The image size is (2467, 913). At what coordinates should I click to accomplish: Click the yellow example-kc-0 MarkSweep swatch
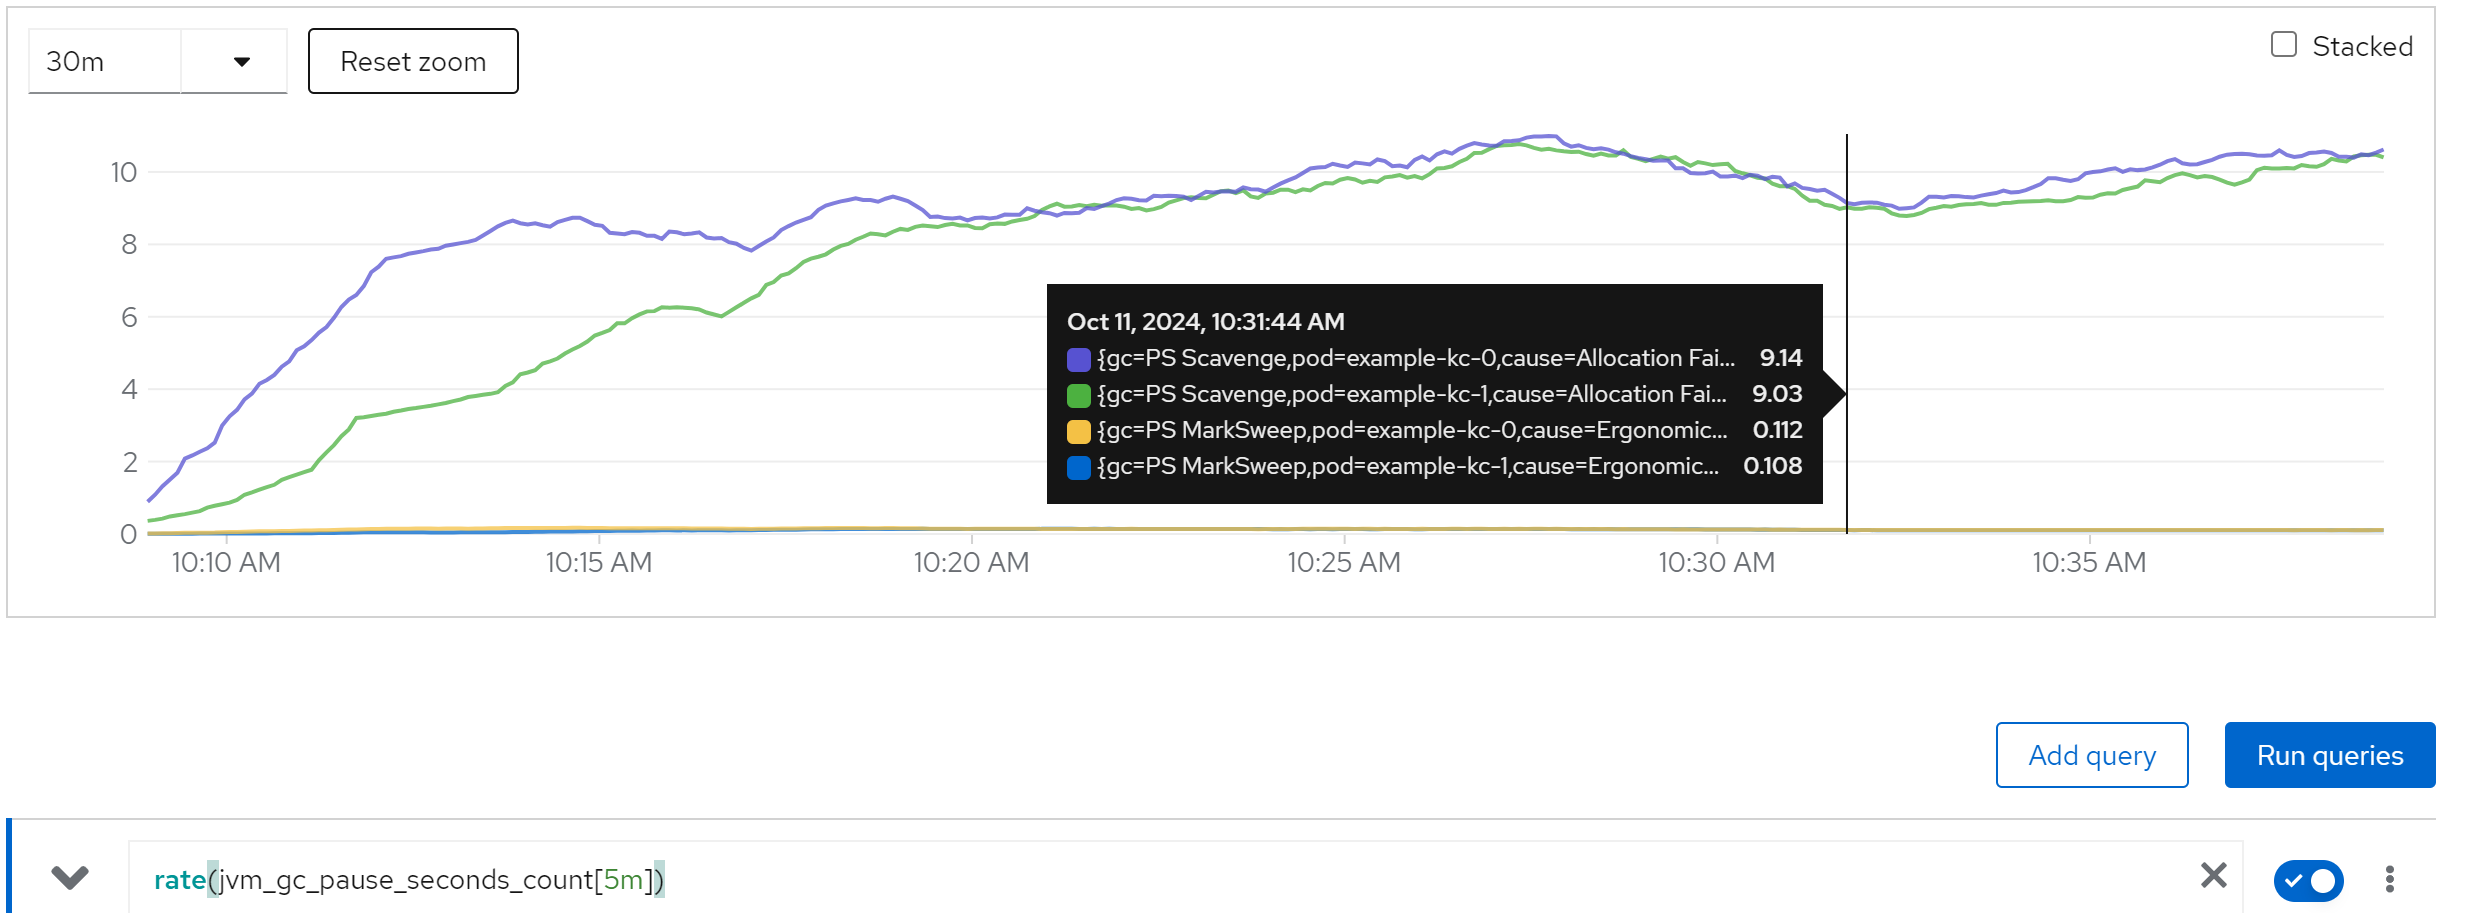(1078, 431)
